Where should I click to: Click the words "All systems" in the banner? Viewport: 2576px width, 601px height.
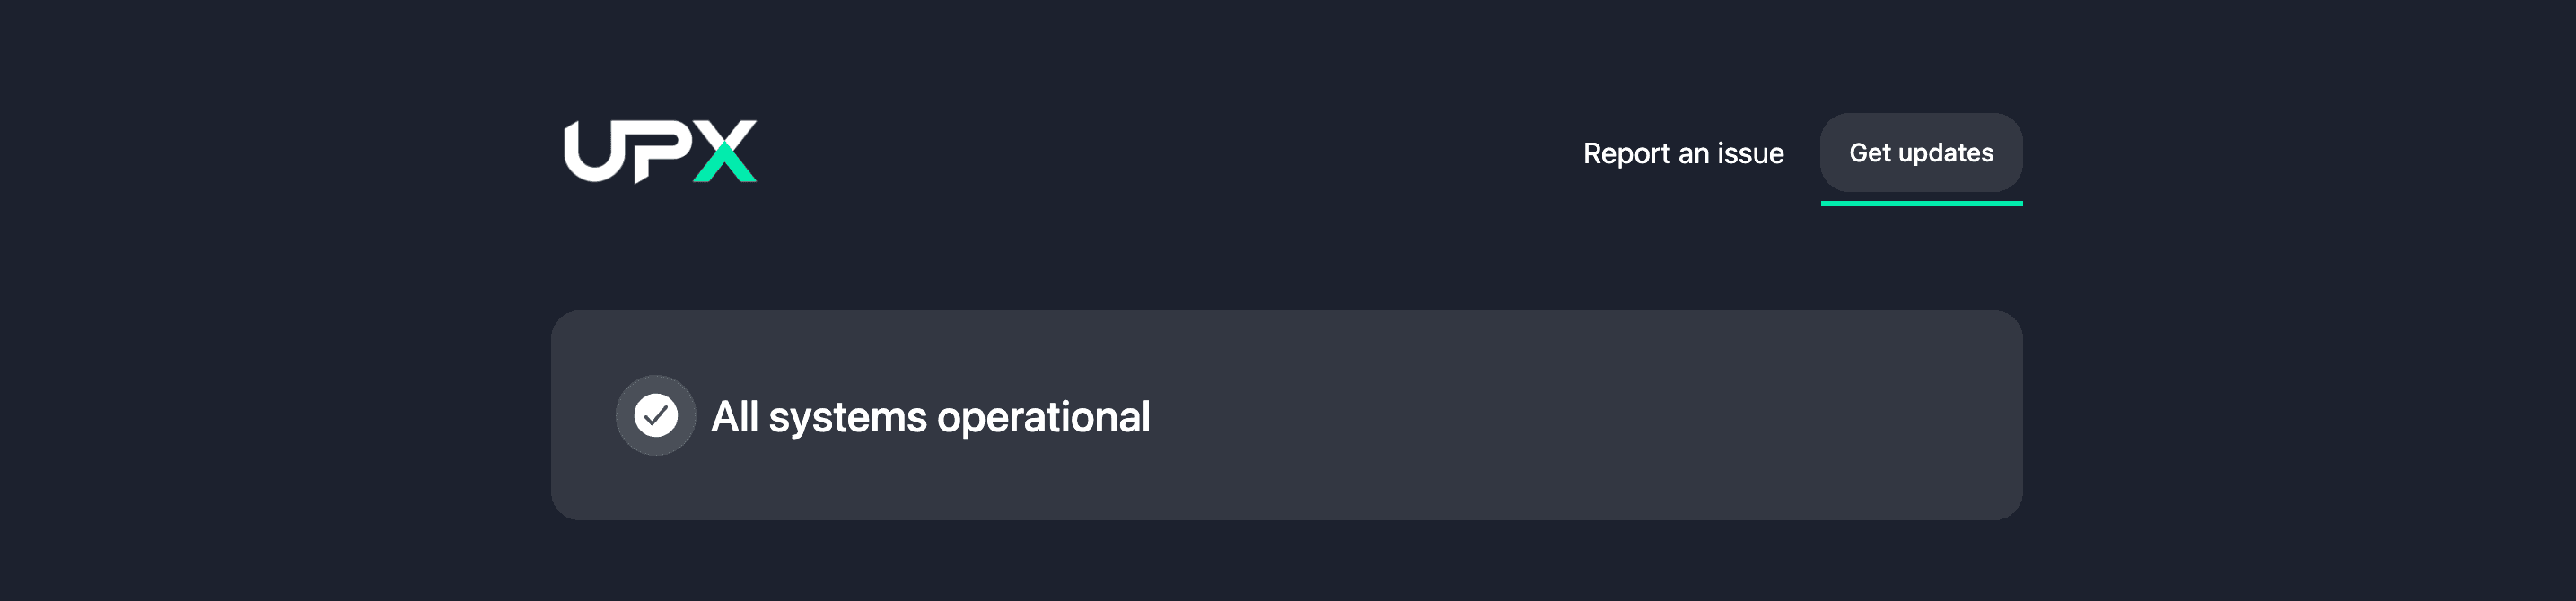(819, 417)
